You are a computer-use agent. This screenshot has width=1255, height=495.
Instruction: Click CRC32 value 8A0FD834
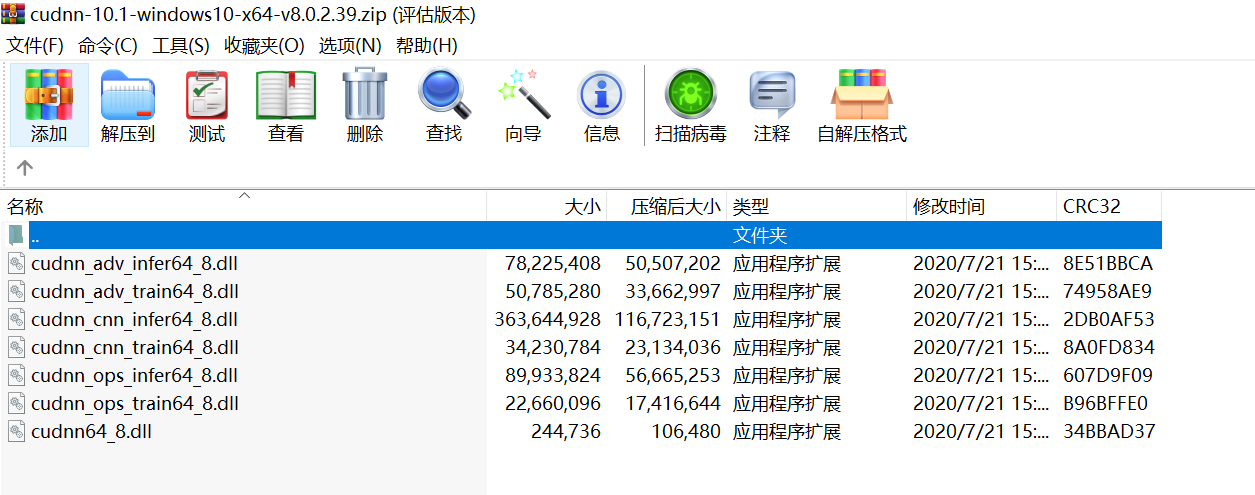tap(1109, 348)
